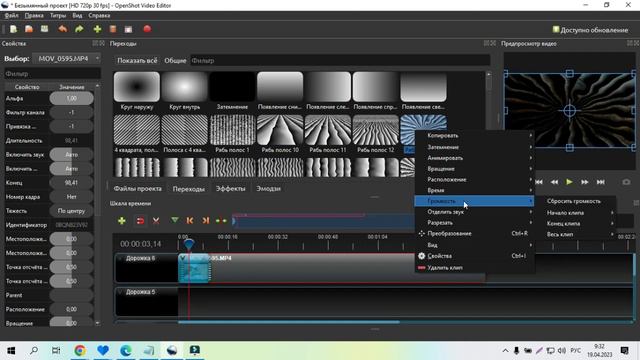
Task: Toggle the razor tool on timeline toolbar
Action: tap(156, 221)
